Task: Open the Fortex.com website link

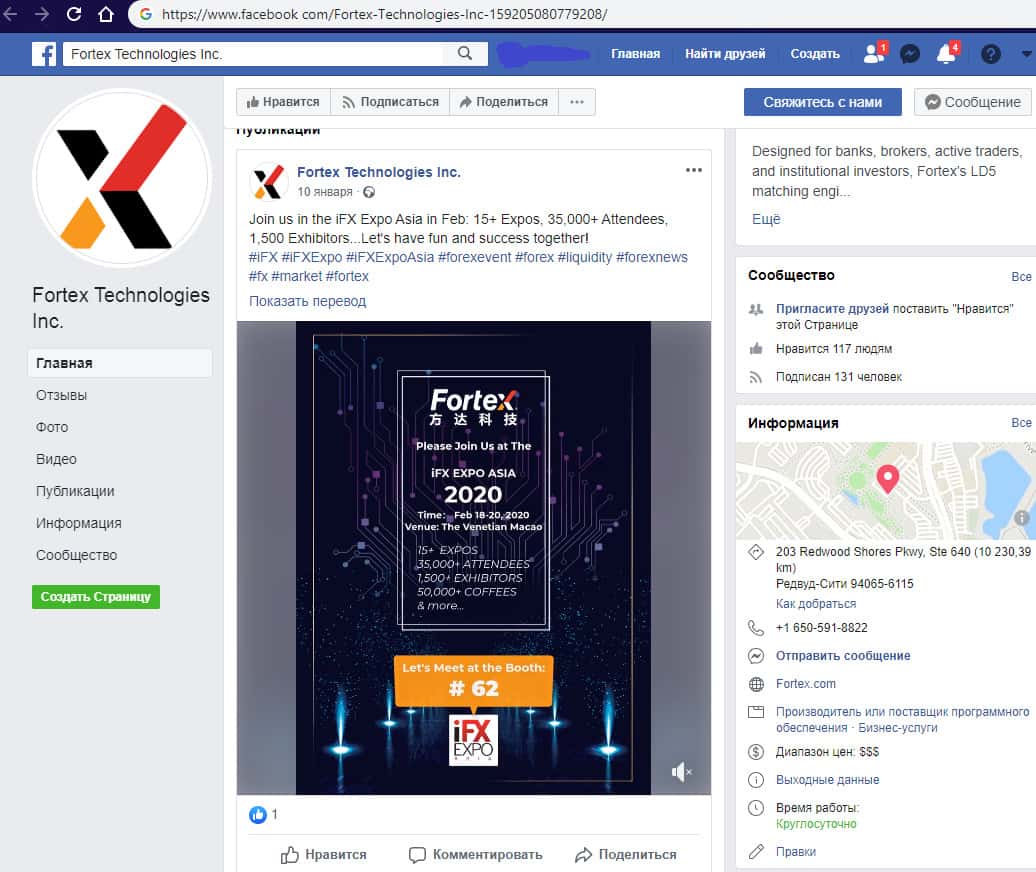Action: (x=805, y=684)
